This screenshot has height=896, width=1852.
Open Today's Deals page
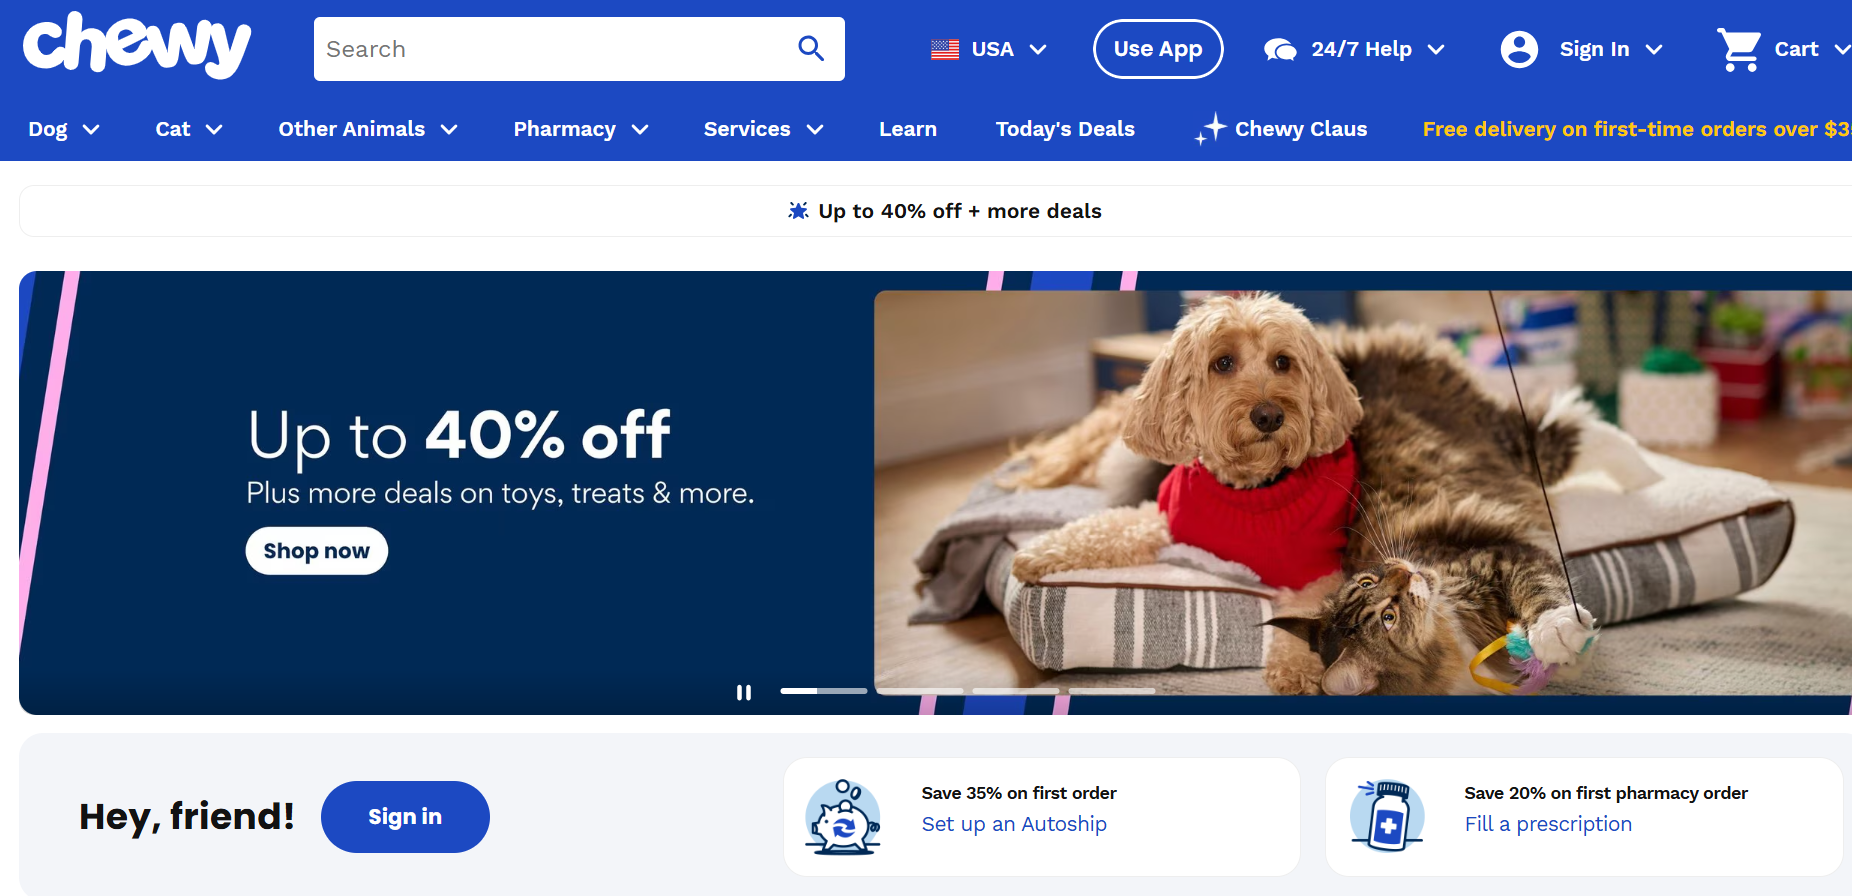click(1065, 129)
